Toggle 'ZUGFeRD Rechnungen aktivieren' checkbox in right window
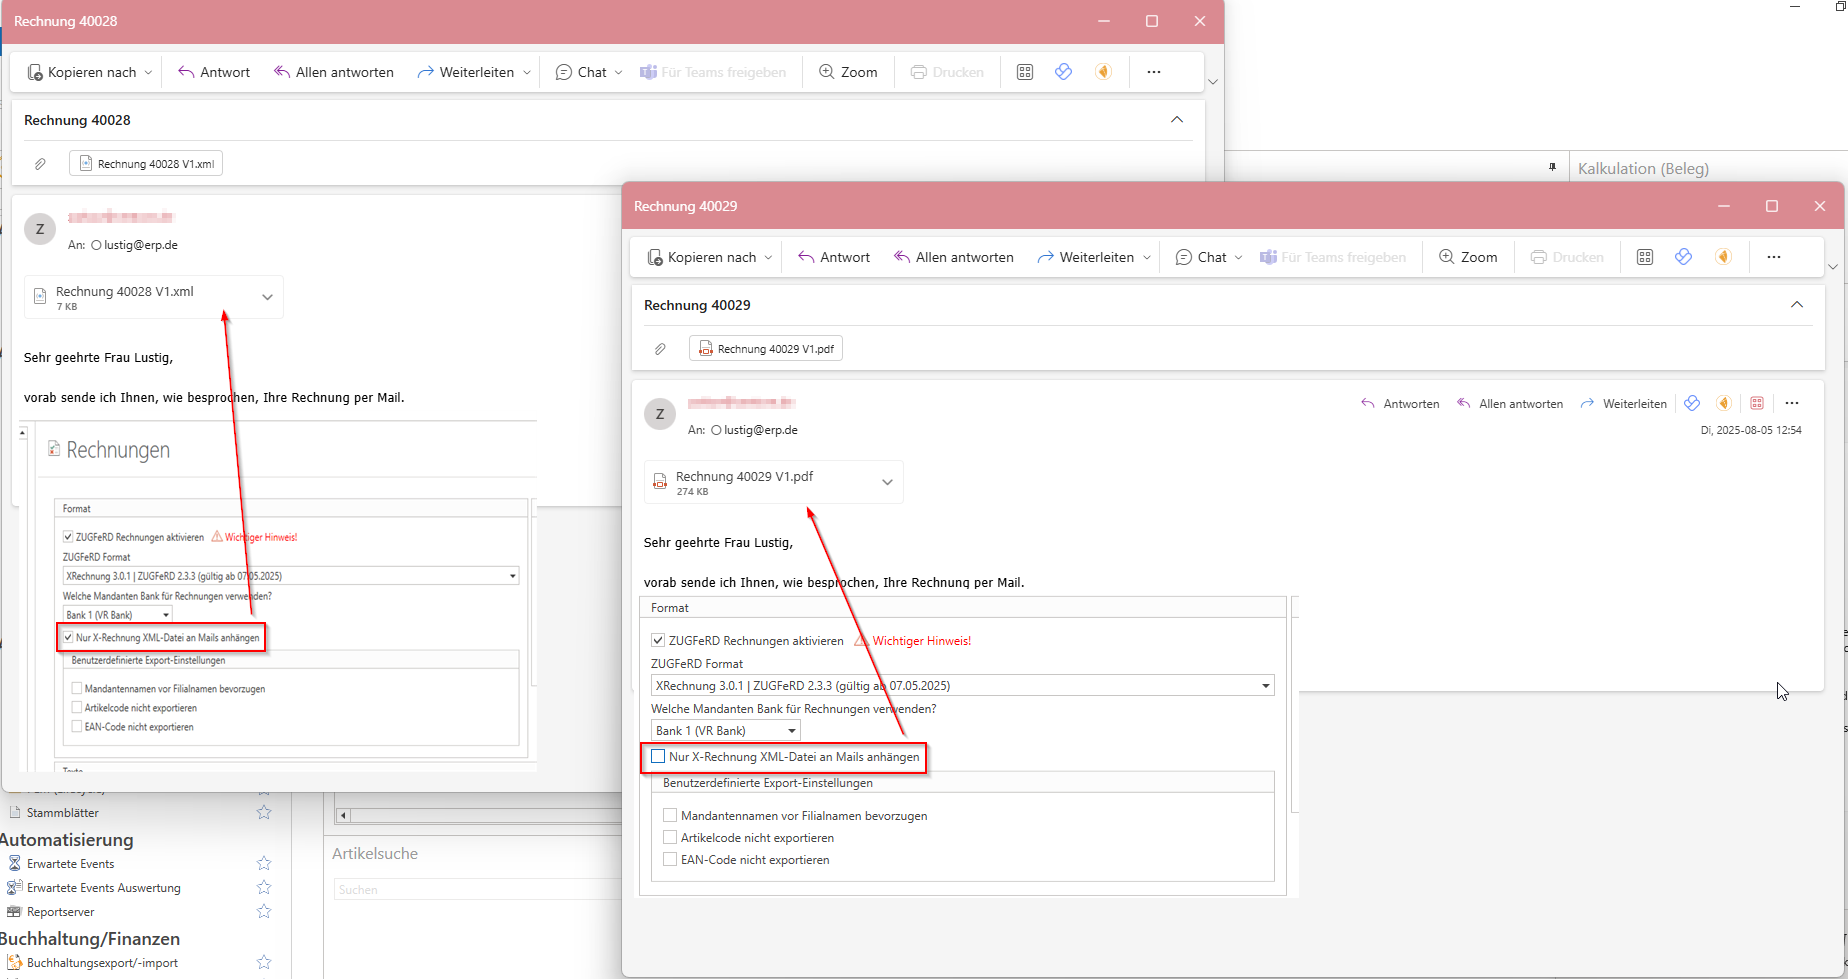Image resolution: width=1848 pixels, height=979 pixels. (658, 641)
